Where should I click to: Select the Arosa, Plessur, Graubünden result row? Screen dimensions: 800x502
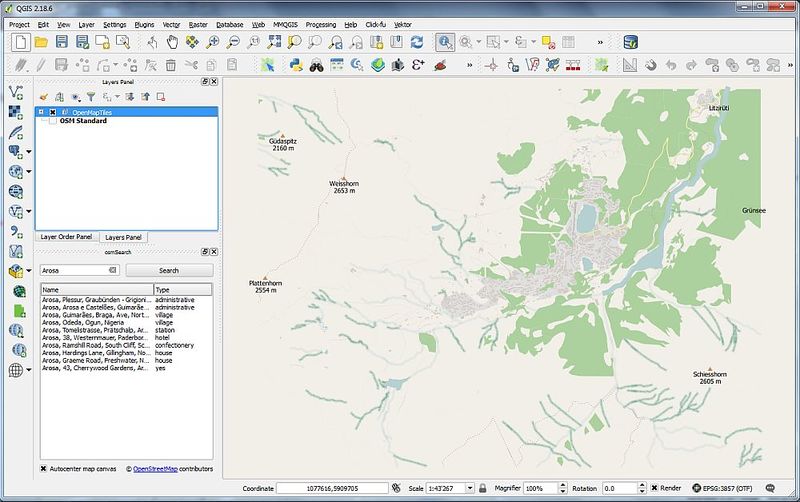(126, 299)
